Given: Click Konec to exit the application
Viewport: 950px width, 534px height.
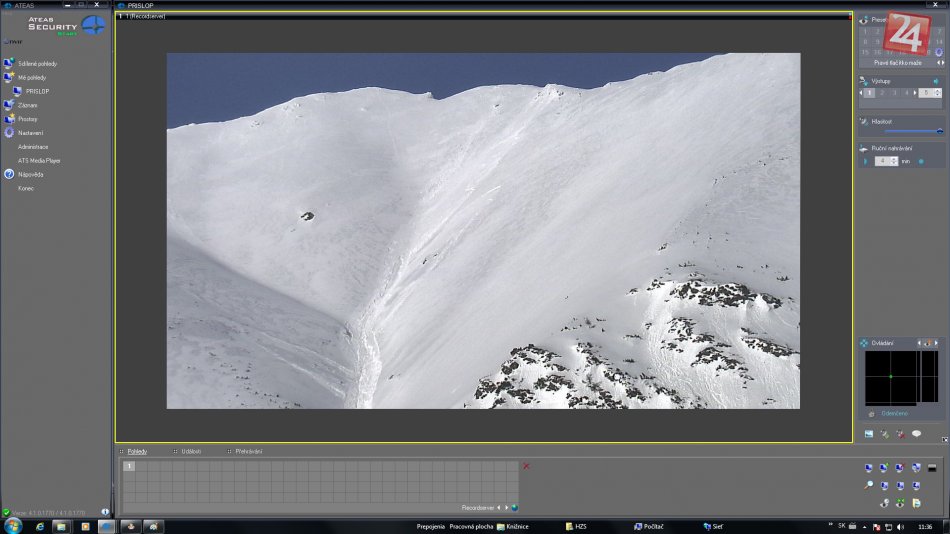Looking at the screenshot, I should coord(26,188).
